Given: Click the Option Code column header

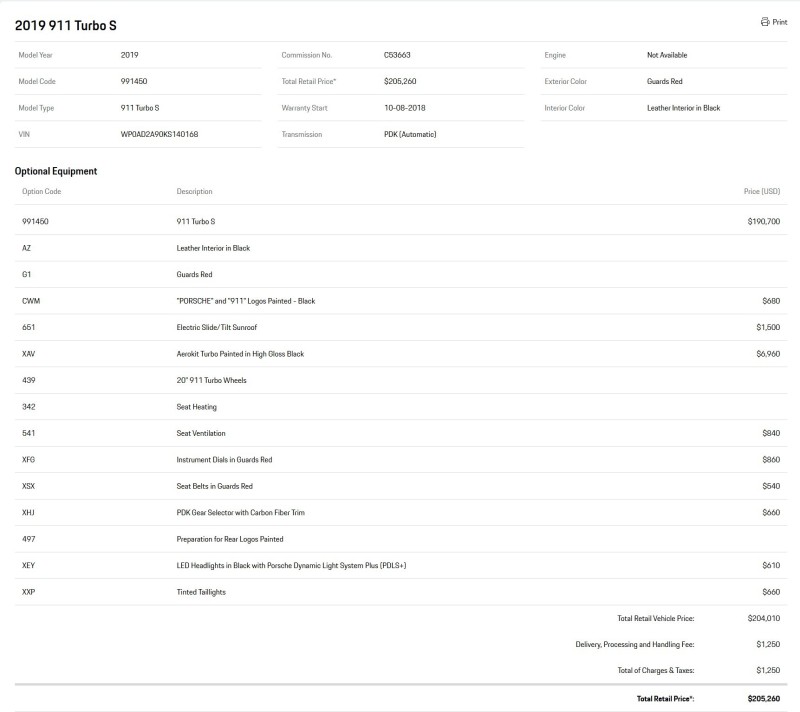Looking at the screenshot, I should 41,191.
